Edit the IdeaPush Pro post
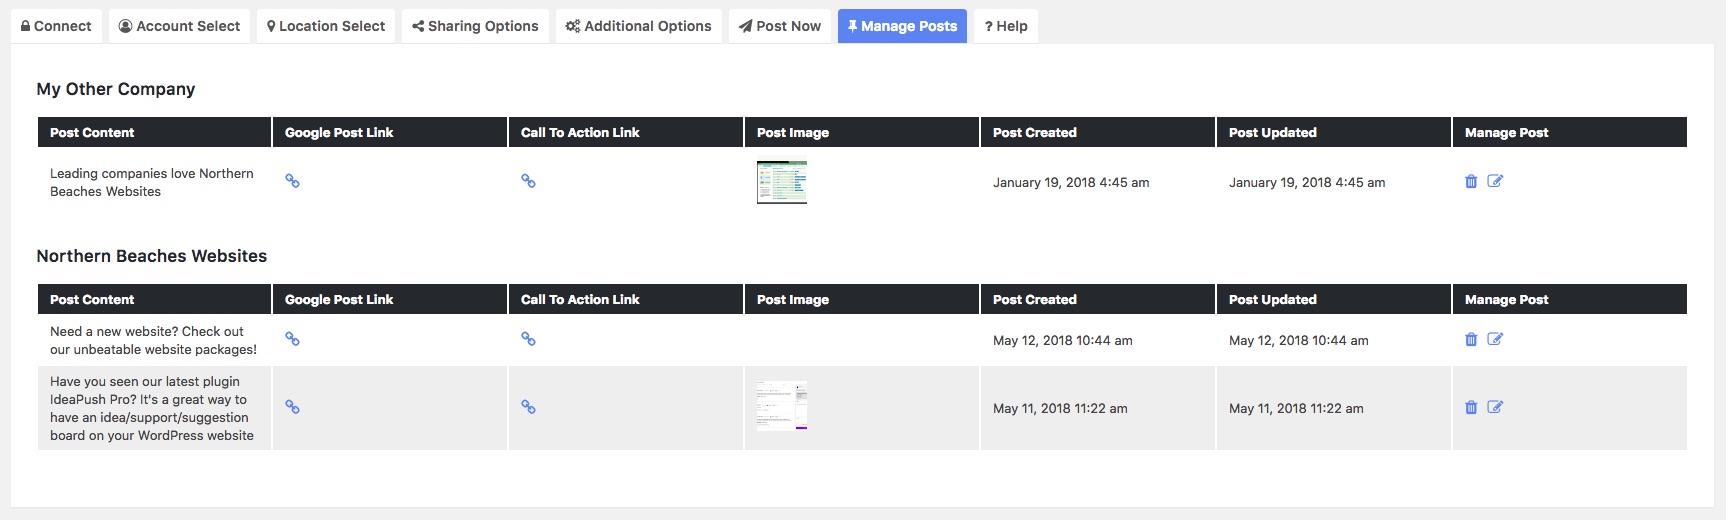The height and width of the screenshot is (520, 1726). 1495,407
